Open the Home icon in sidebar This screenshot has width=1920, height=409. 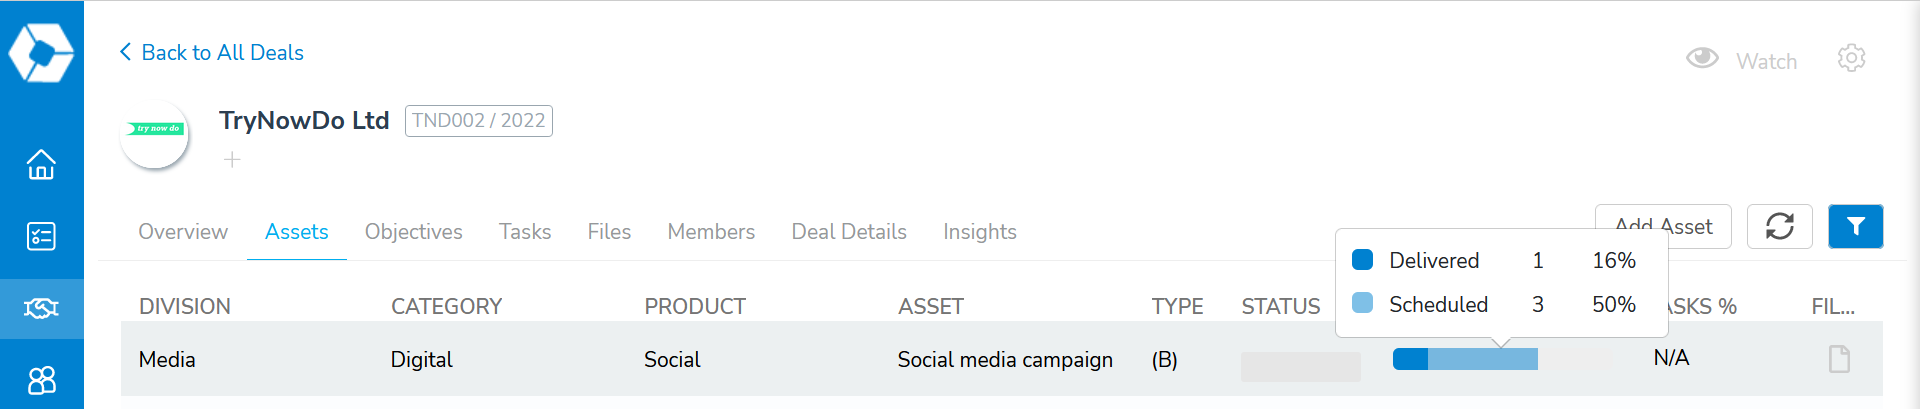[41, 164]
